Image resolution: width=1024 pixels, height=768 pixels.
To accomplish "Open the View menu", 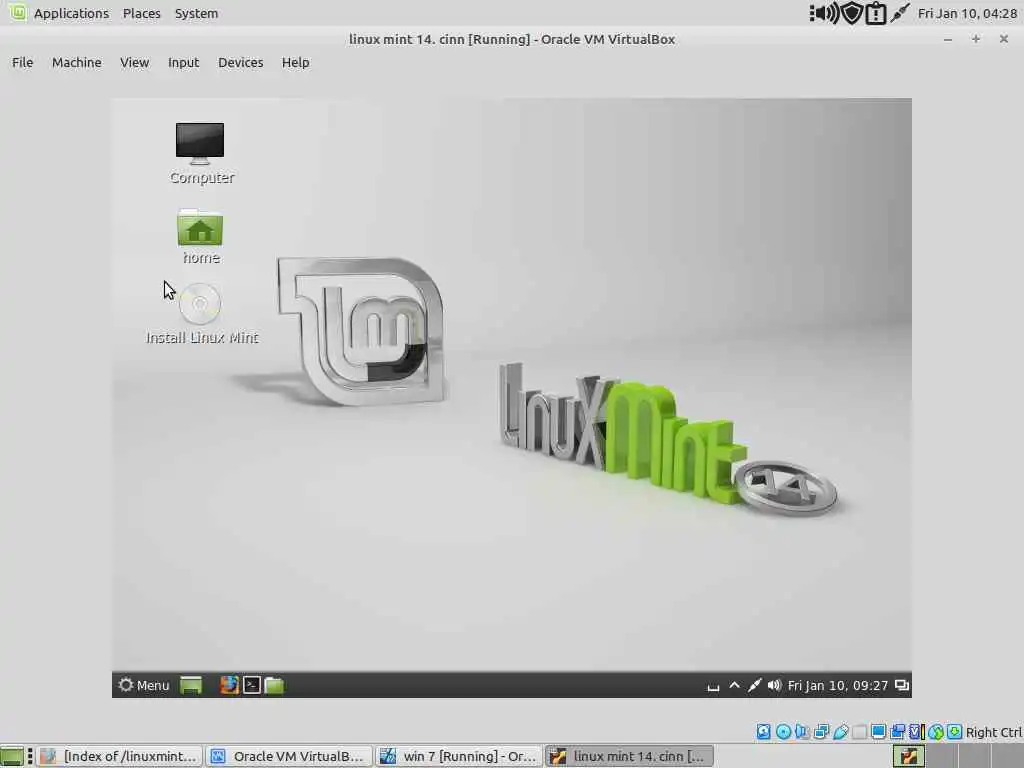I will point(135,63).
